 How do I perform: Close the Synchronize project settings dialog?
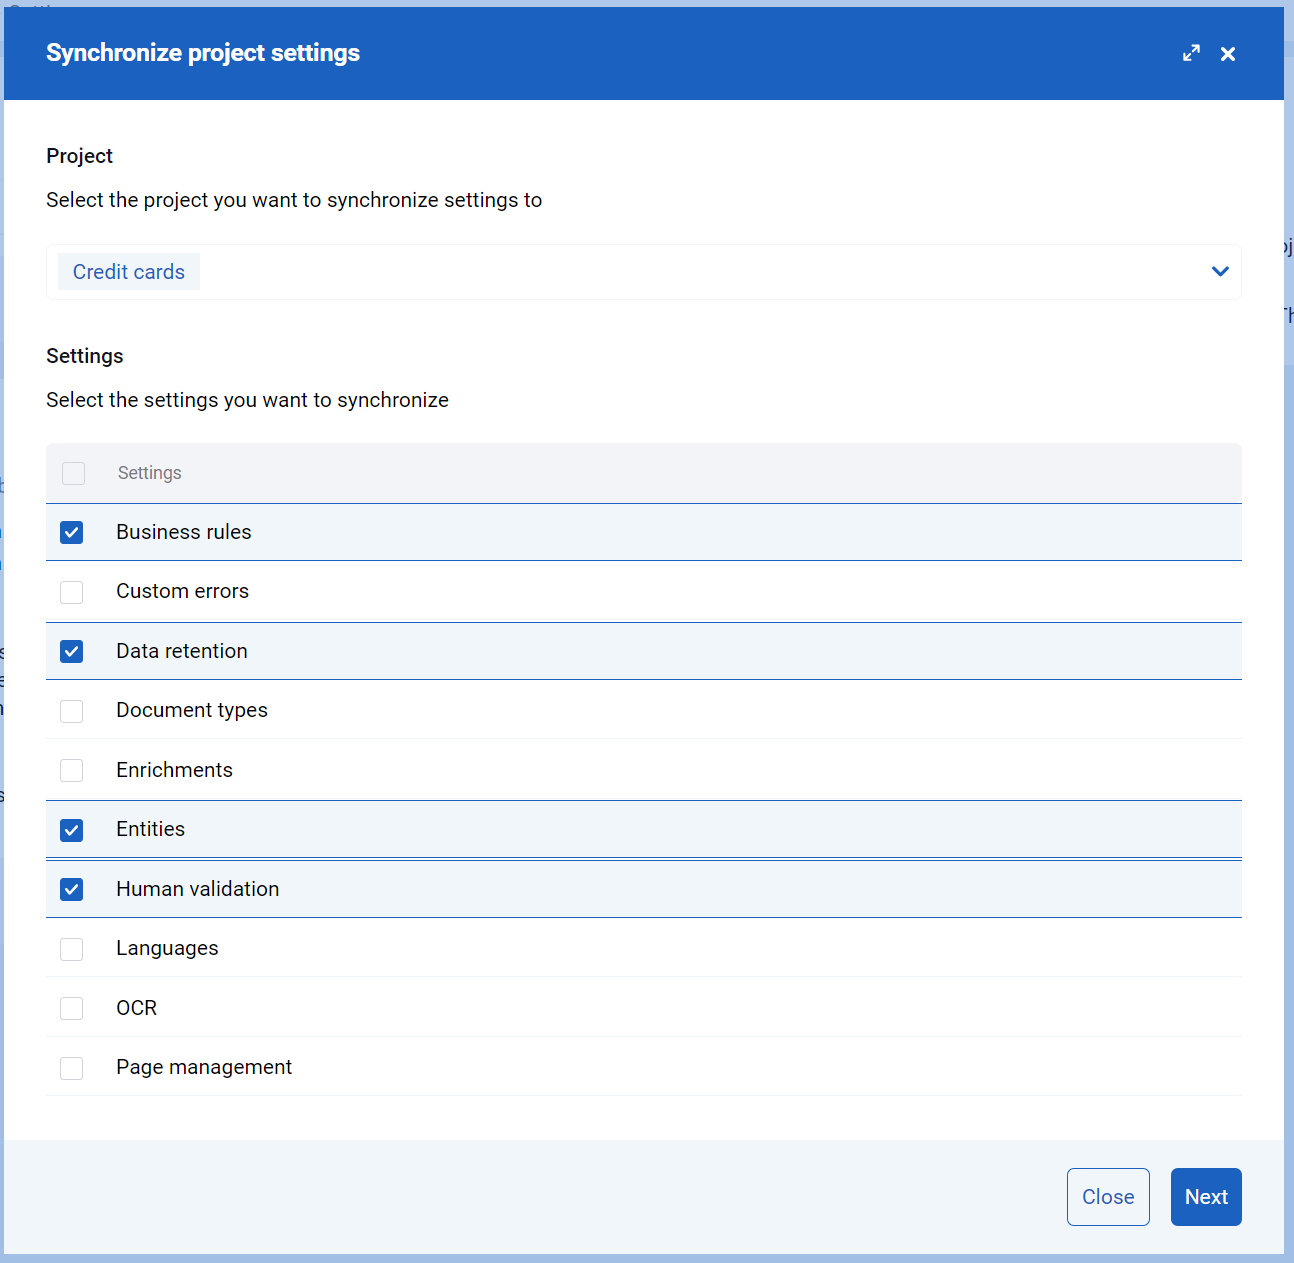[1228, 54]
